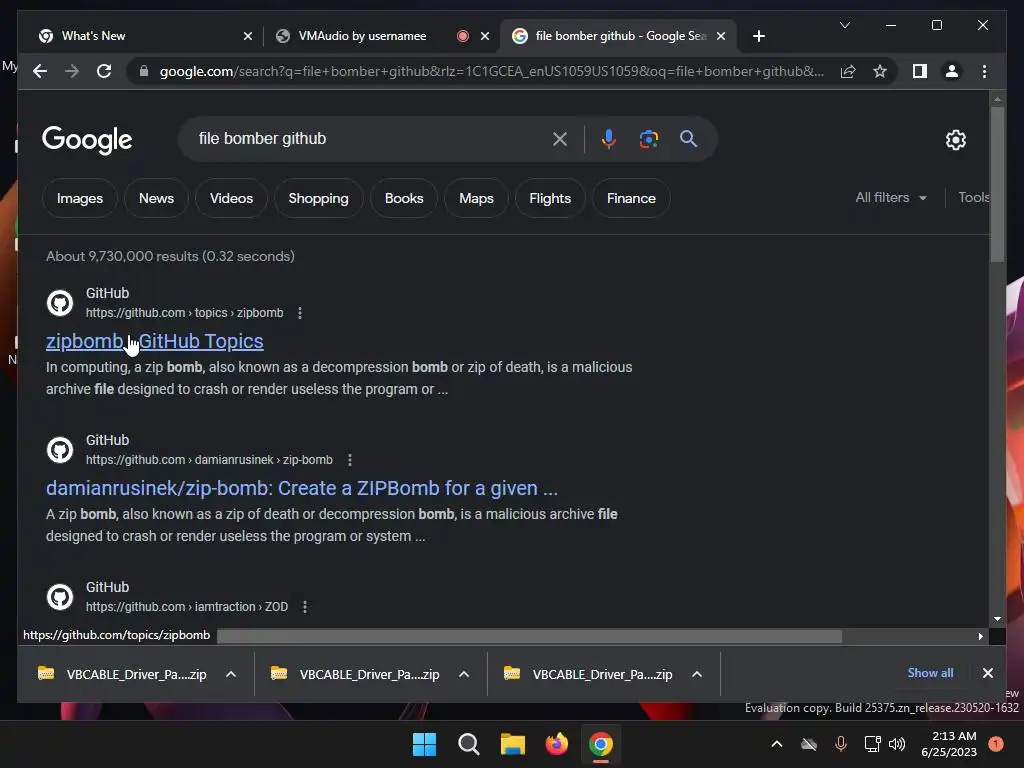1024x768 pixels.
Task: Submit search with magnifier icon
Action: point(688,138)
